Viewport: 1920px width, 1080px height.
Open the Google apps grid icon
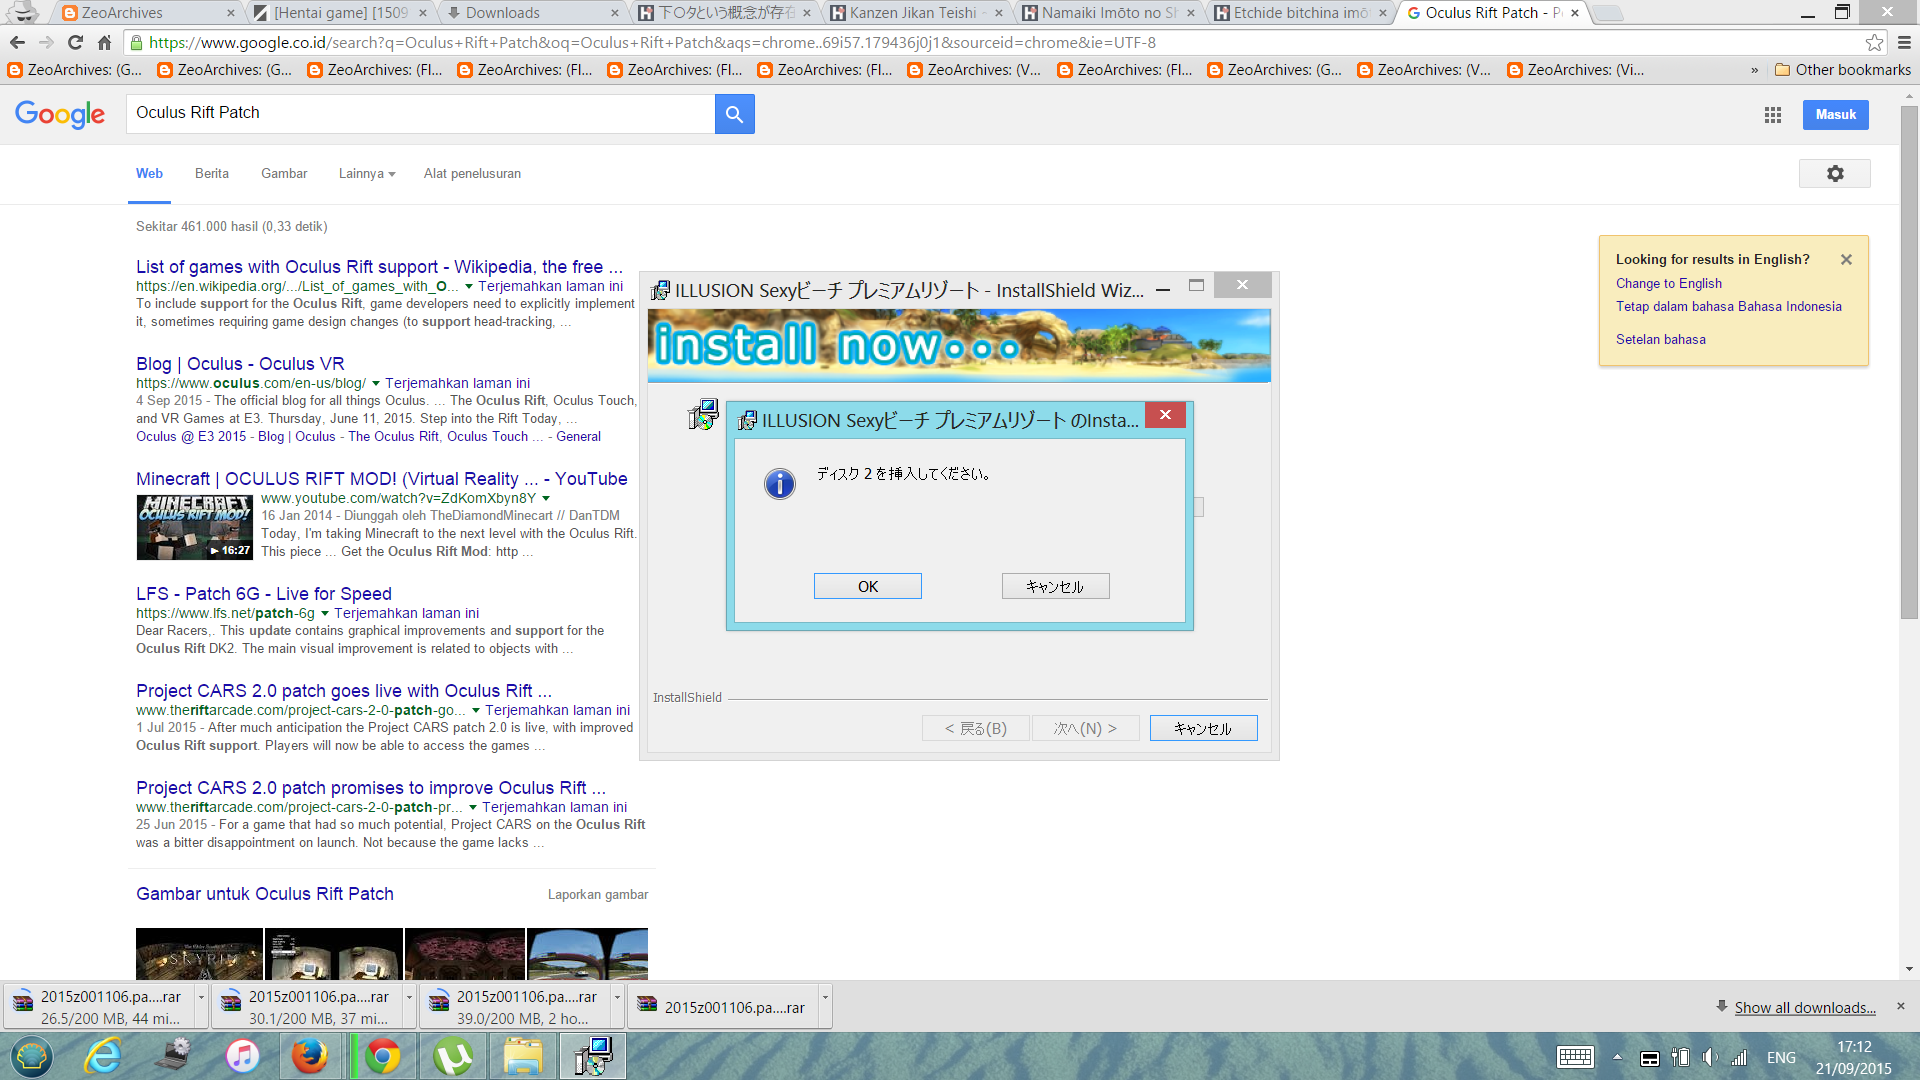pyautogui.click(x=1773, y=115)
